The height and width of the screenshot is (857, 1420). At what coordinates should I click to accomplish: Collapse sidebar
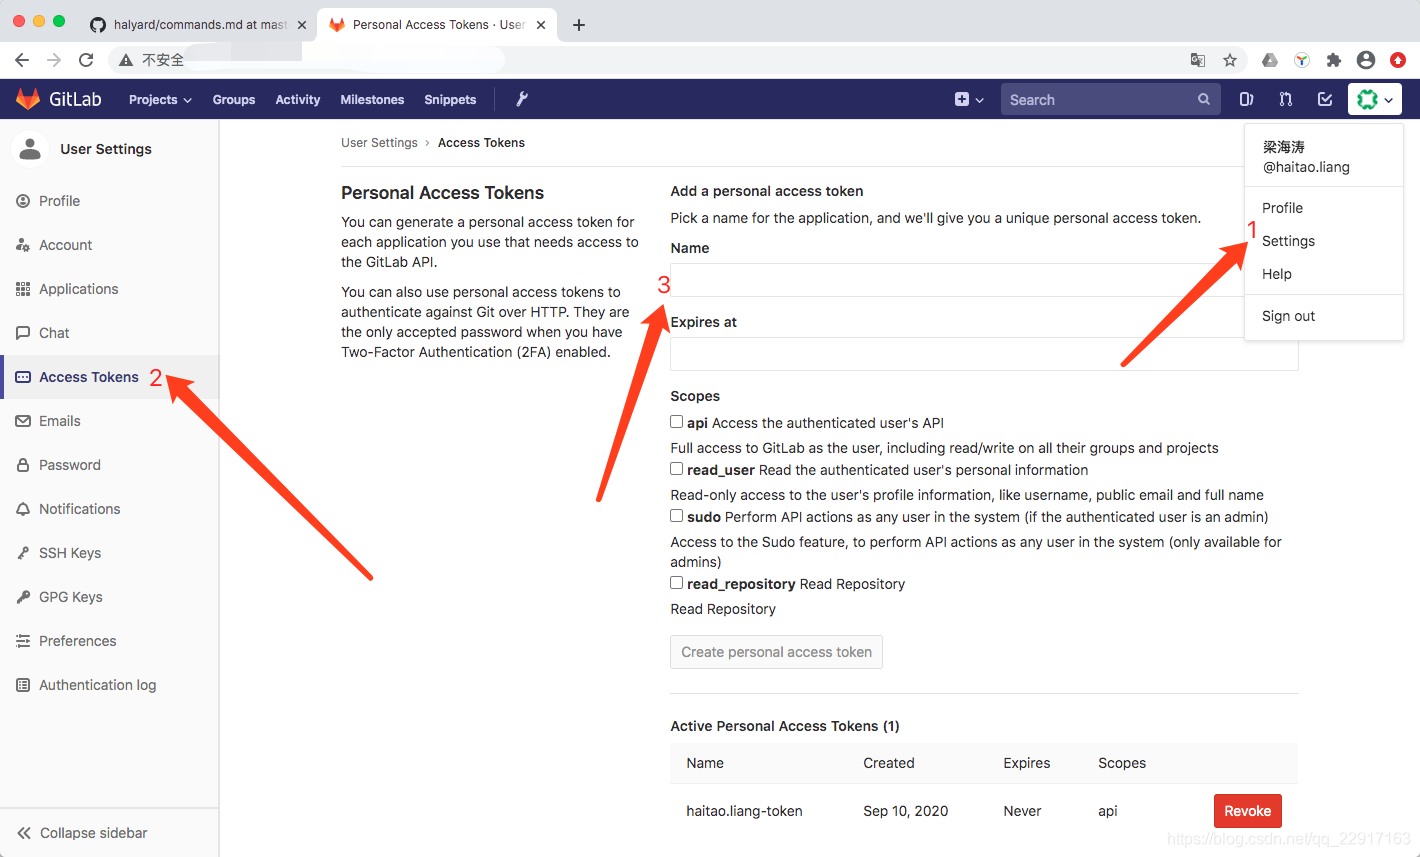pos(83,833)
